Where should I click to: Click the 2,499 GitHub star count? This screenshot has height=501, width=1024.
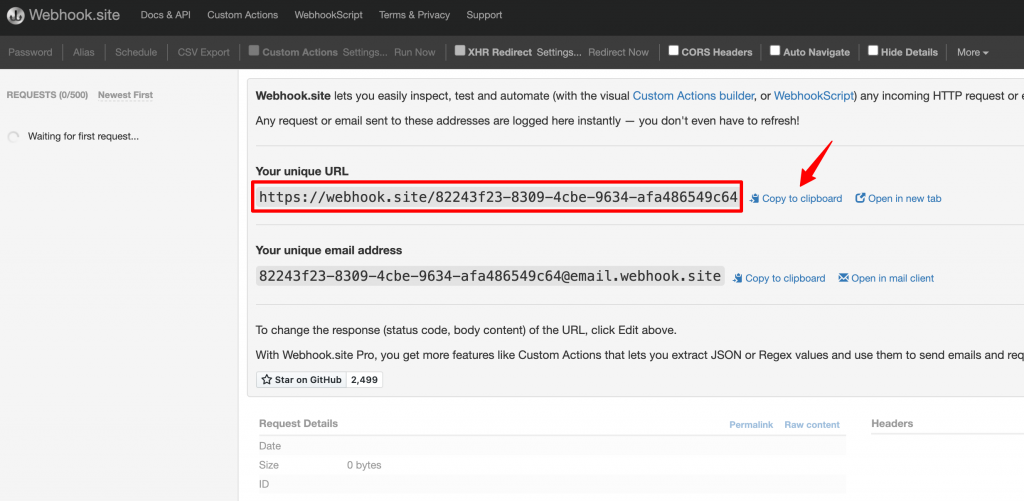click(364, 380)
